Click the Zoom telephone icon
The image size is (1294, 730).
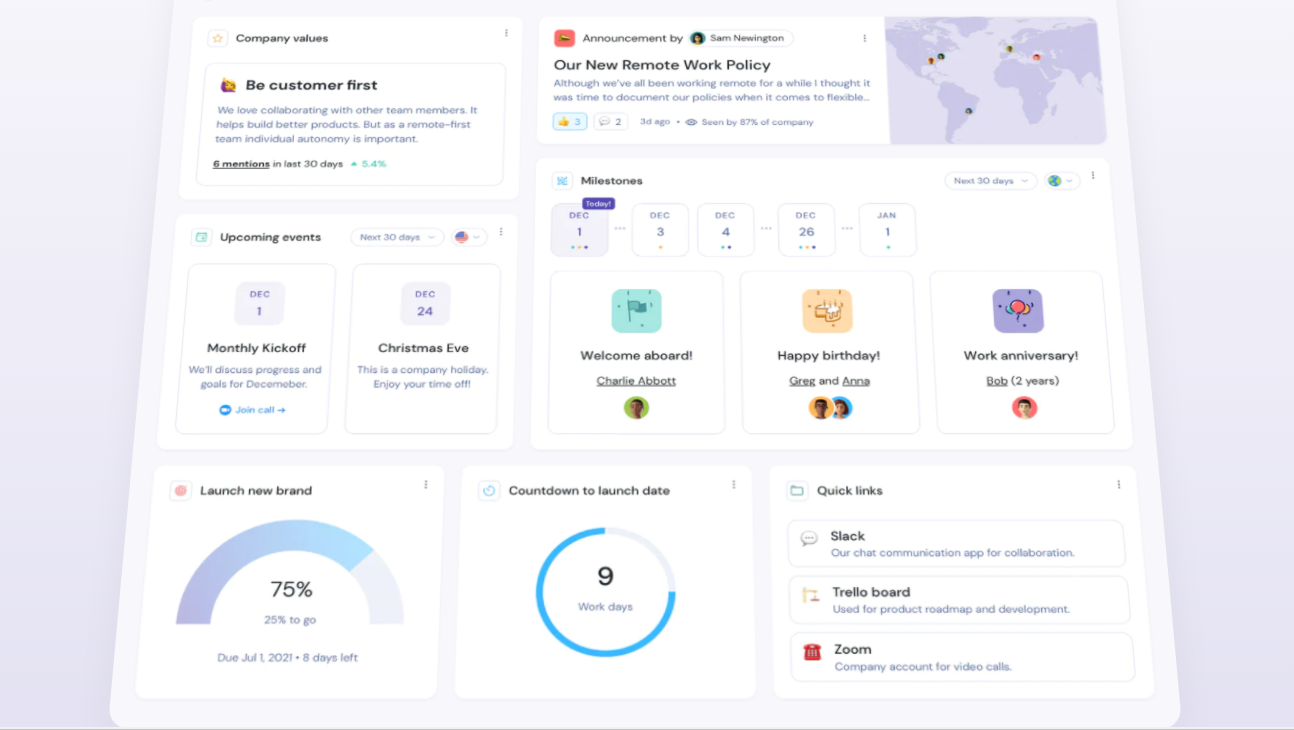click(x=812, y=652)
